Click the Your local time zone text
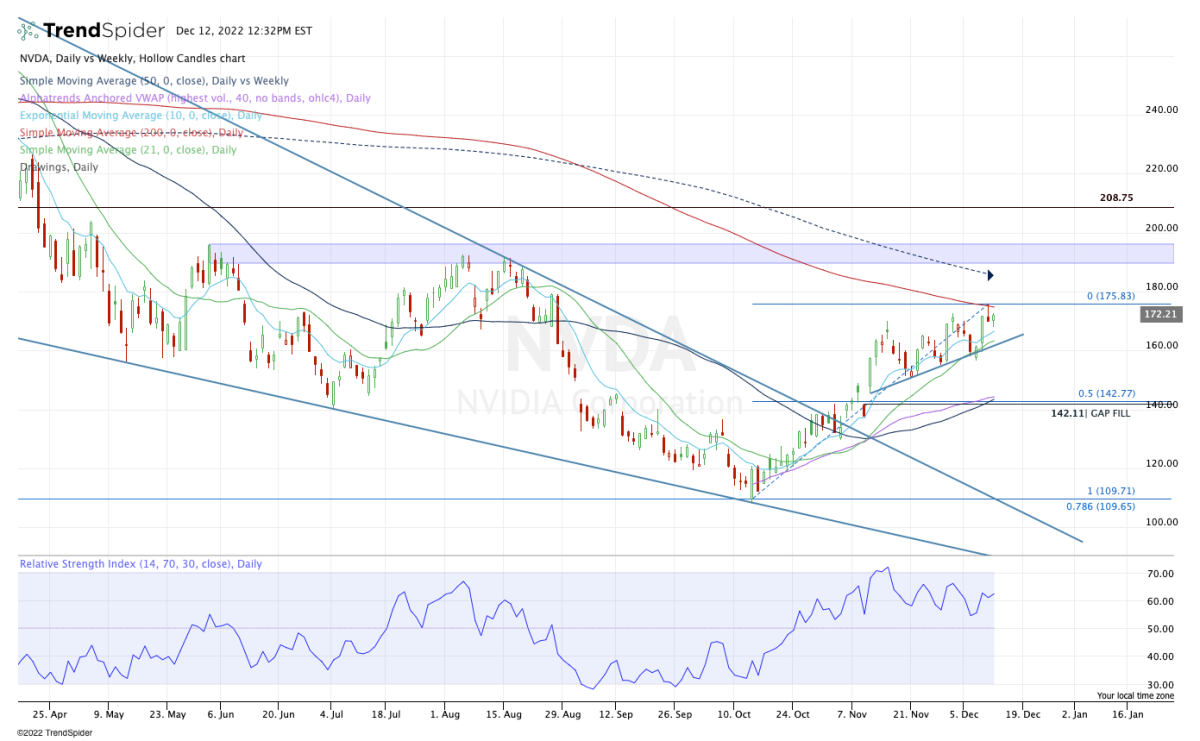 [x=1135, y=695]
